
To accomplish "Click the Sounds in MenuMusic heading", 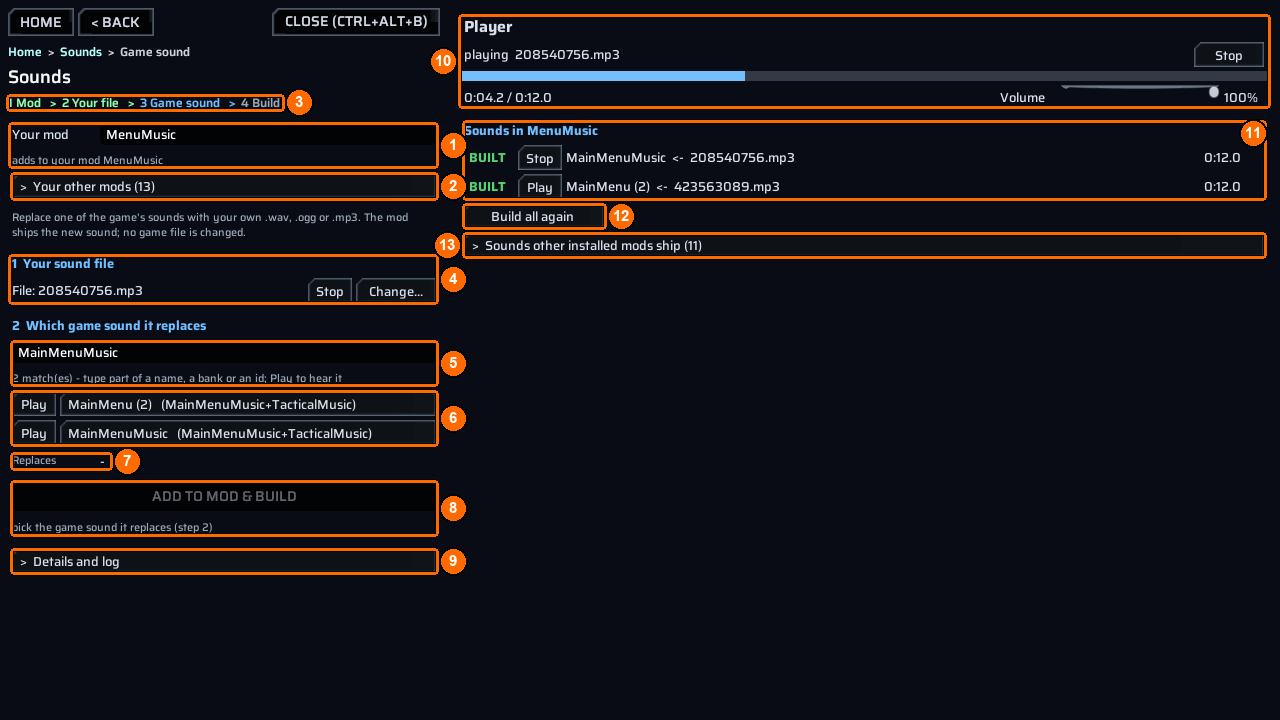I will pos(531,131).
